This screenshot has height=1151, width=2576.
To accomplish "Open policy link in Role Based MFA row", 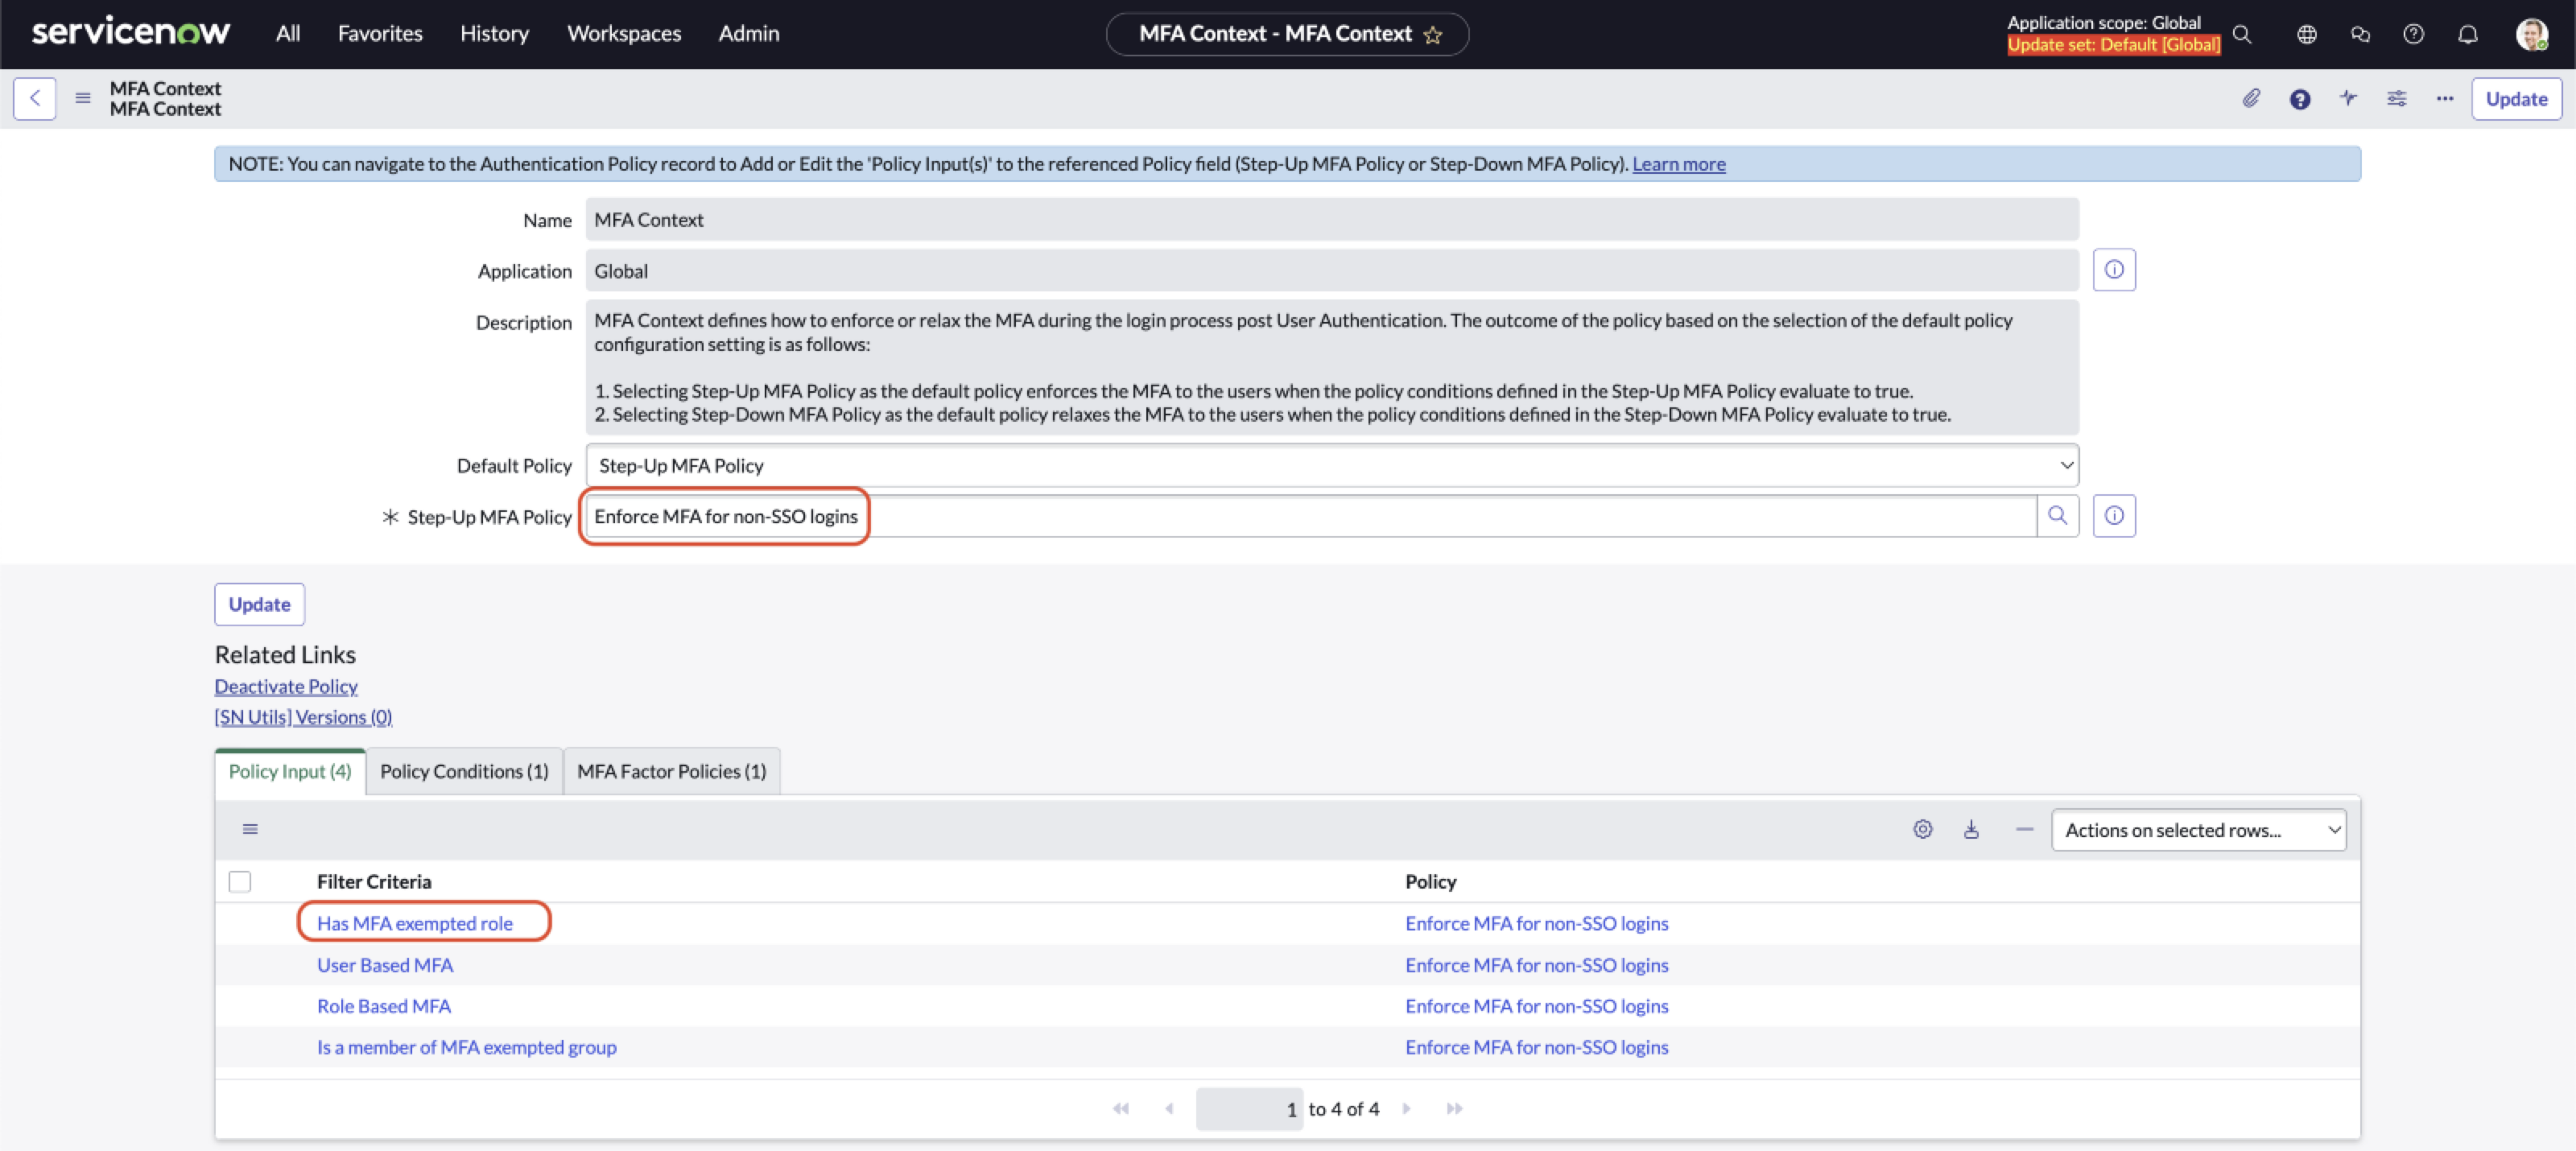I will (1537, 1006).
